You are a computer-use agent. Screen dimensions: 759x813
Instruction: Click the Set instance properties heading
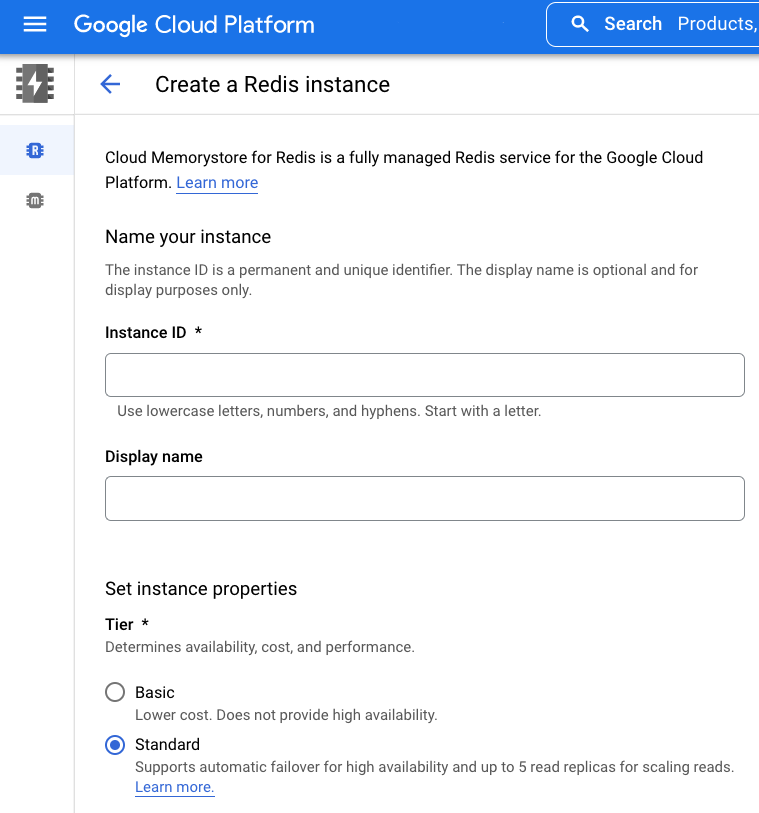[x=201, y=589]
